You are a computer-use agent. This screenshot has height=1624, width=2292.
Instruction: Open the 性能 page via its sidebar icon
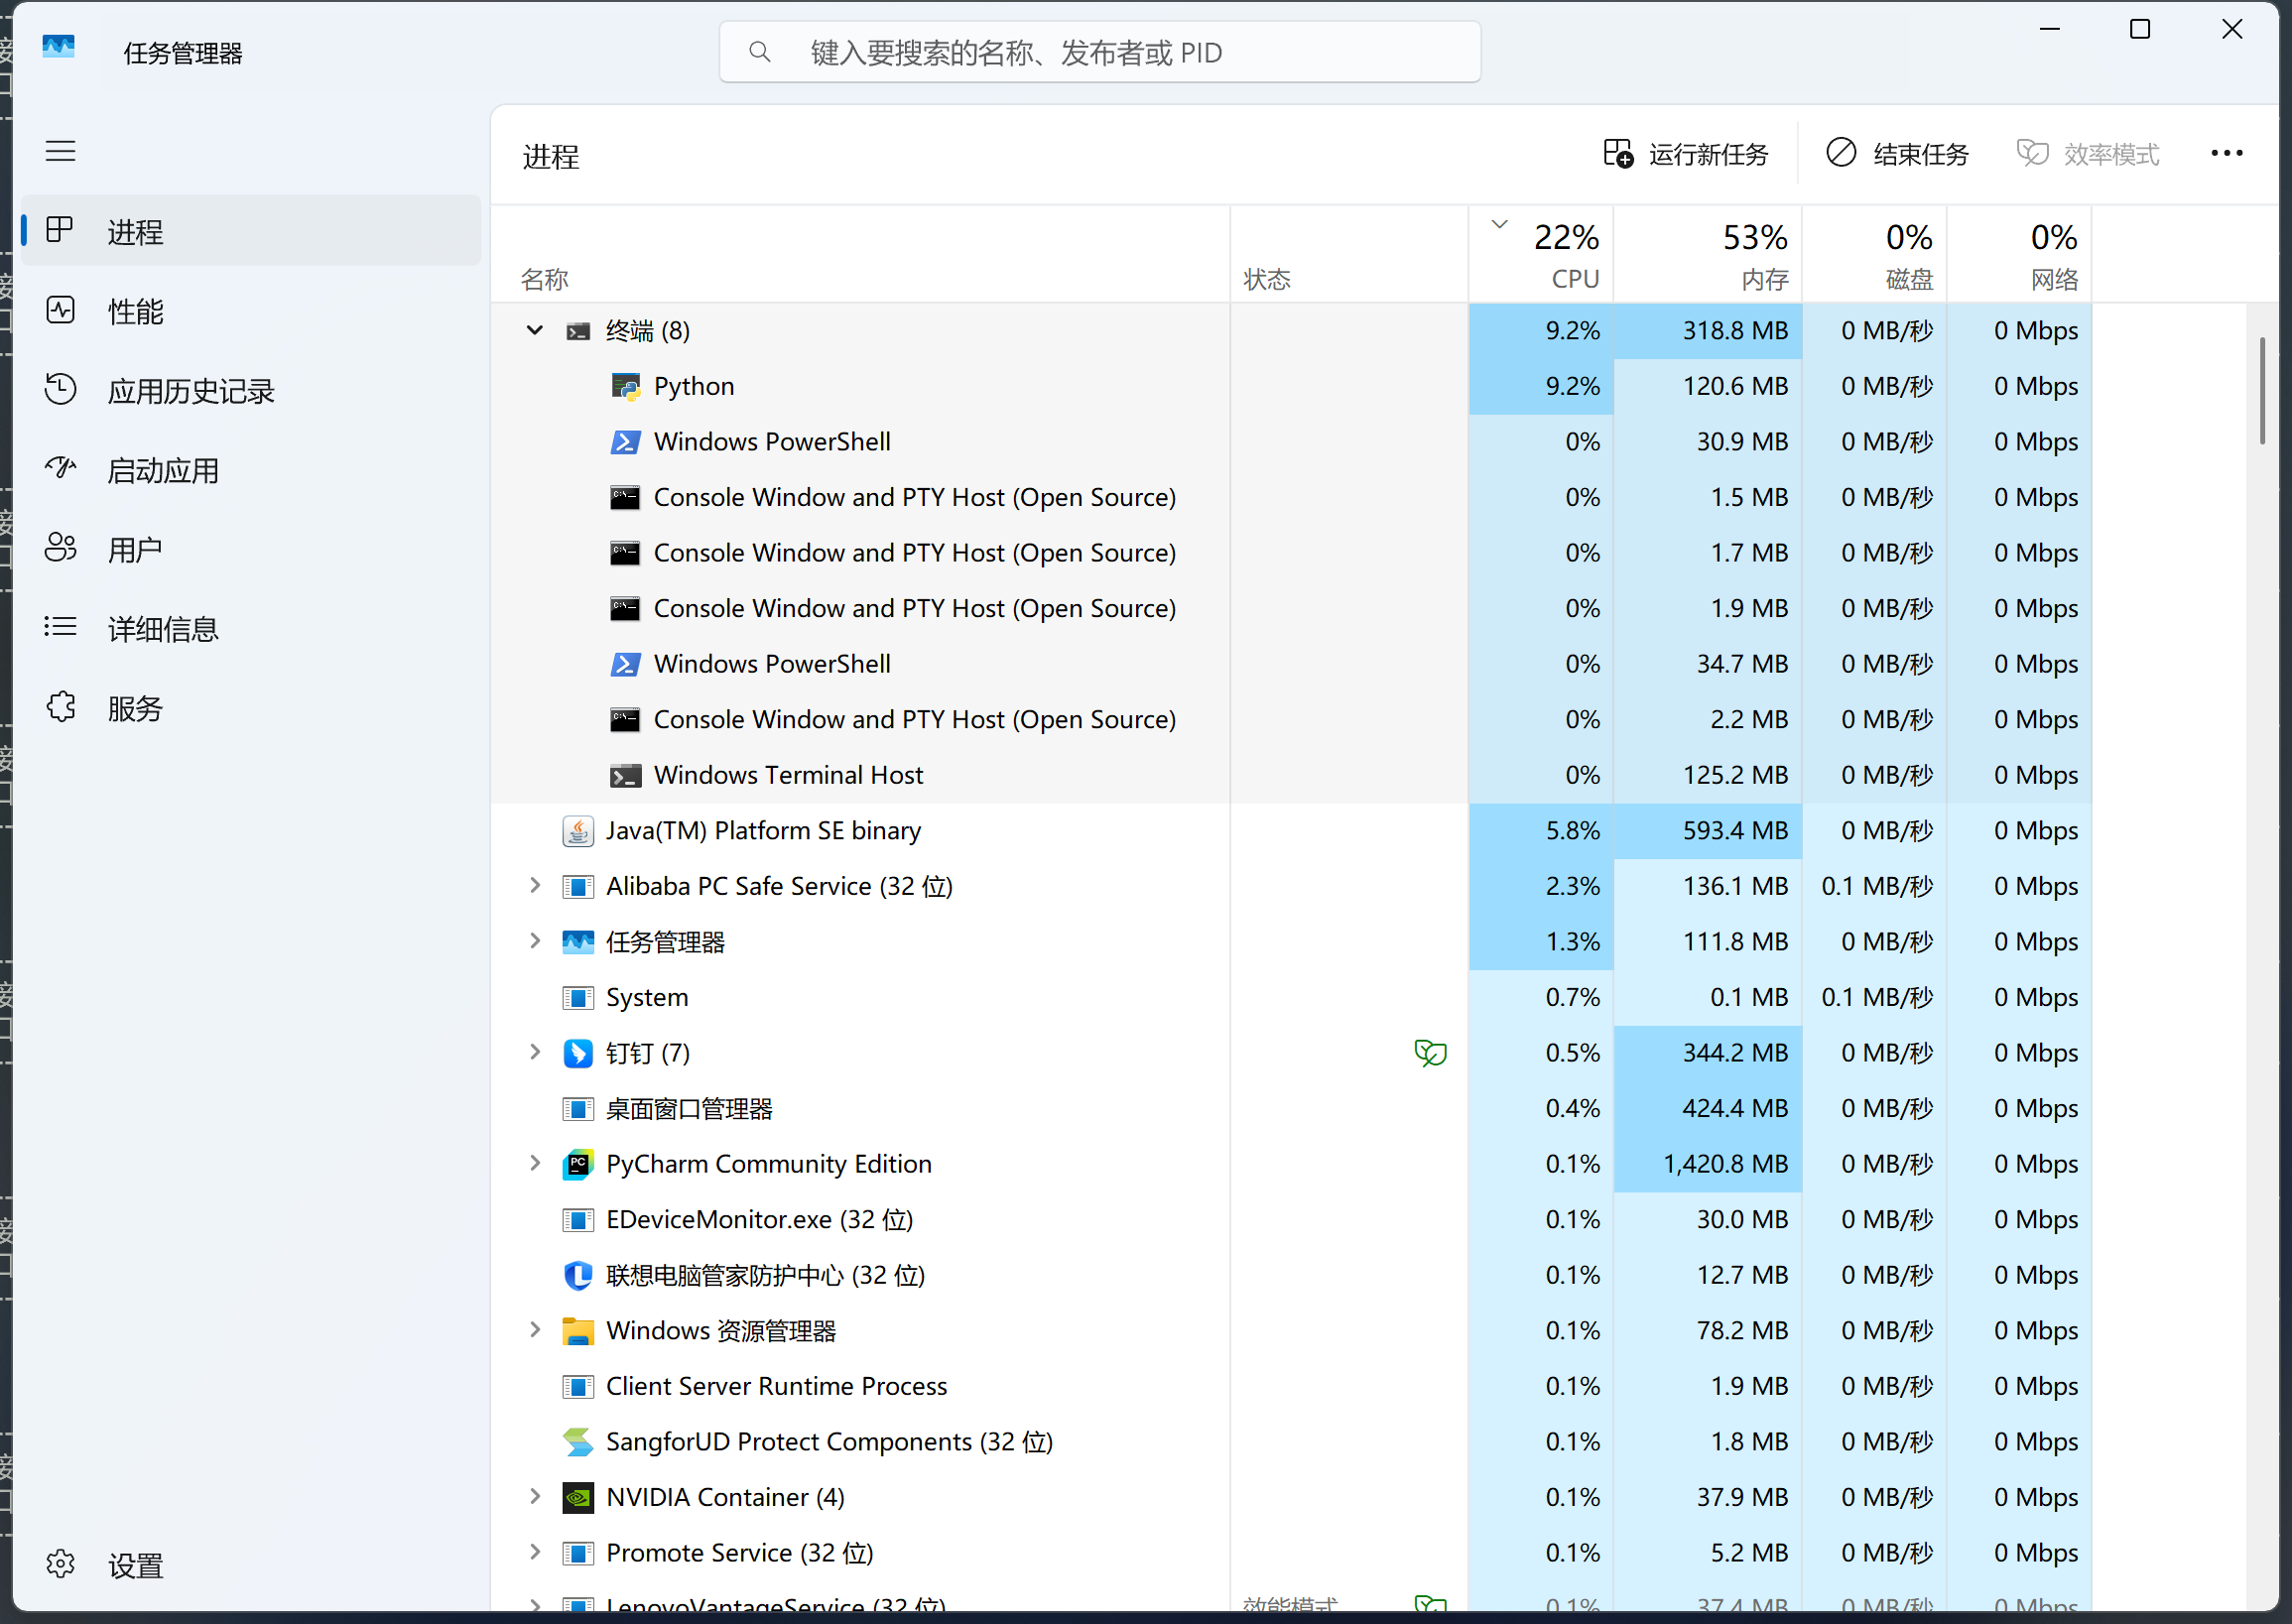60,311
